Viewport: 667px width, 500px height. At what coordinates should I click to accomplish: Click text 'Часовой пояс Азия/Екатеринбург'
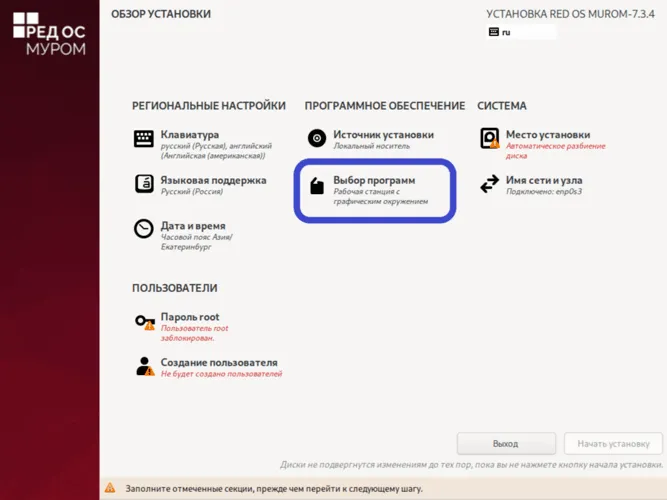(x=197, y=242)
